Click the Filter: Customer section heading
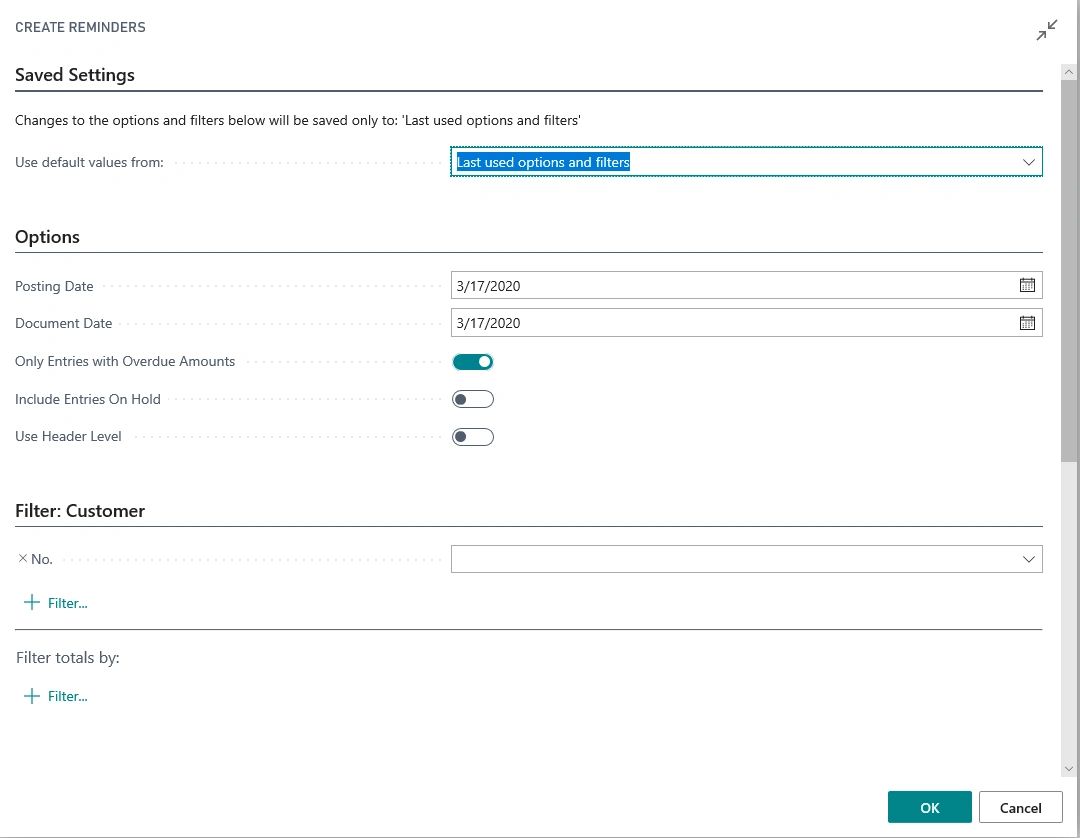Screen dimensions: 1080x838 80,511
